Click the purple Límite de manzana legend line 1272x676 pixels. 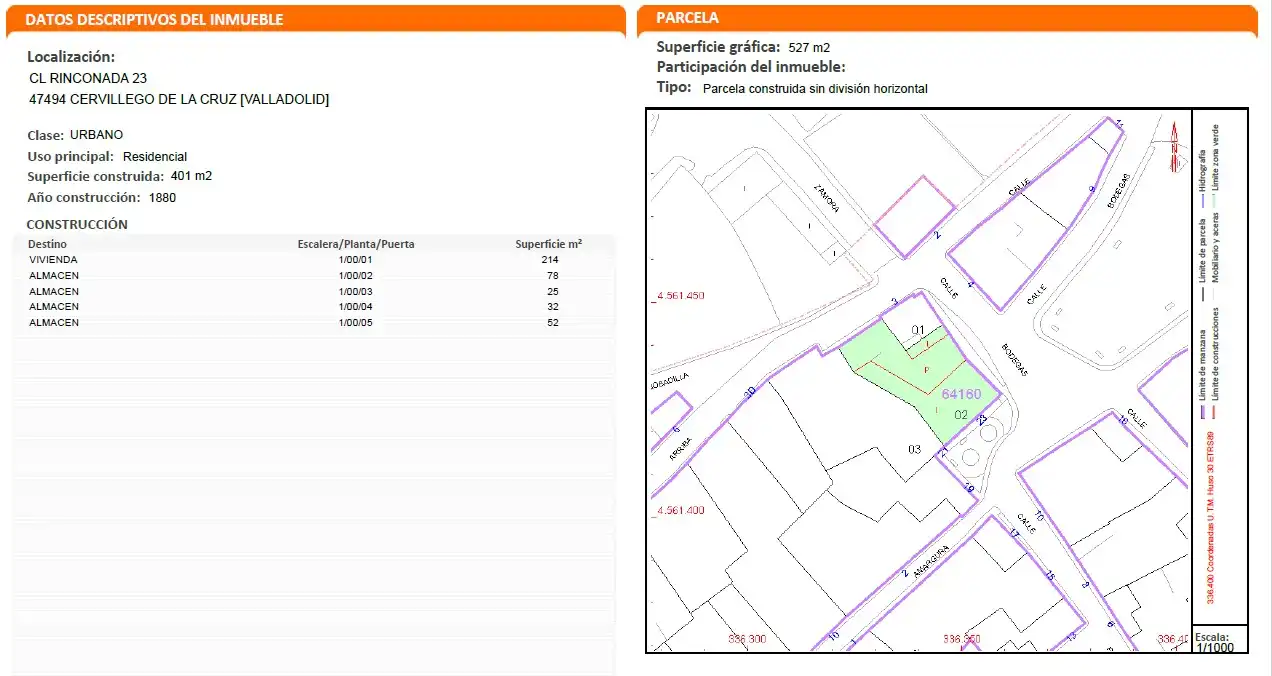tap(1202, 414)
